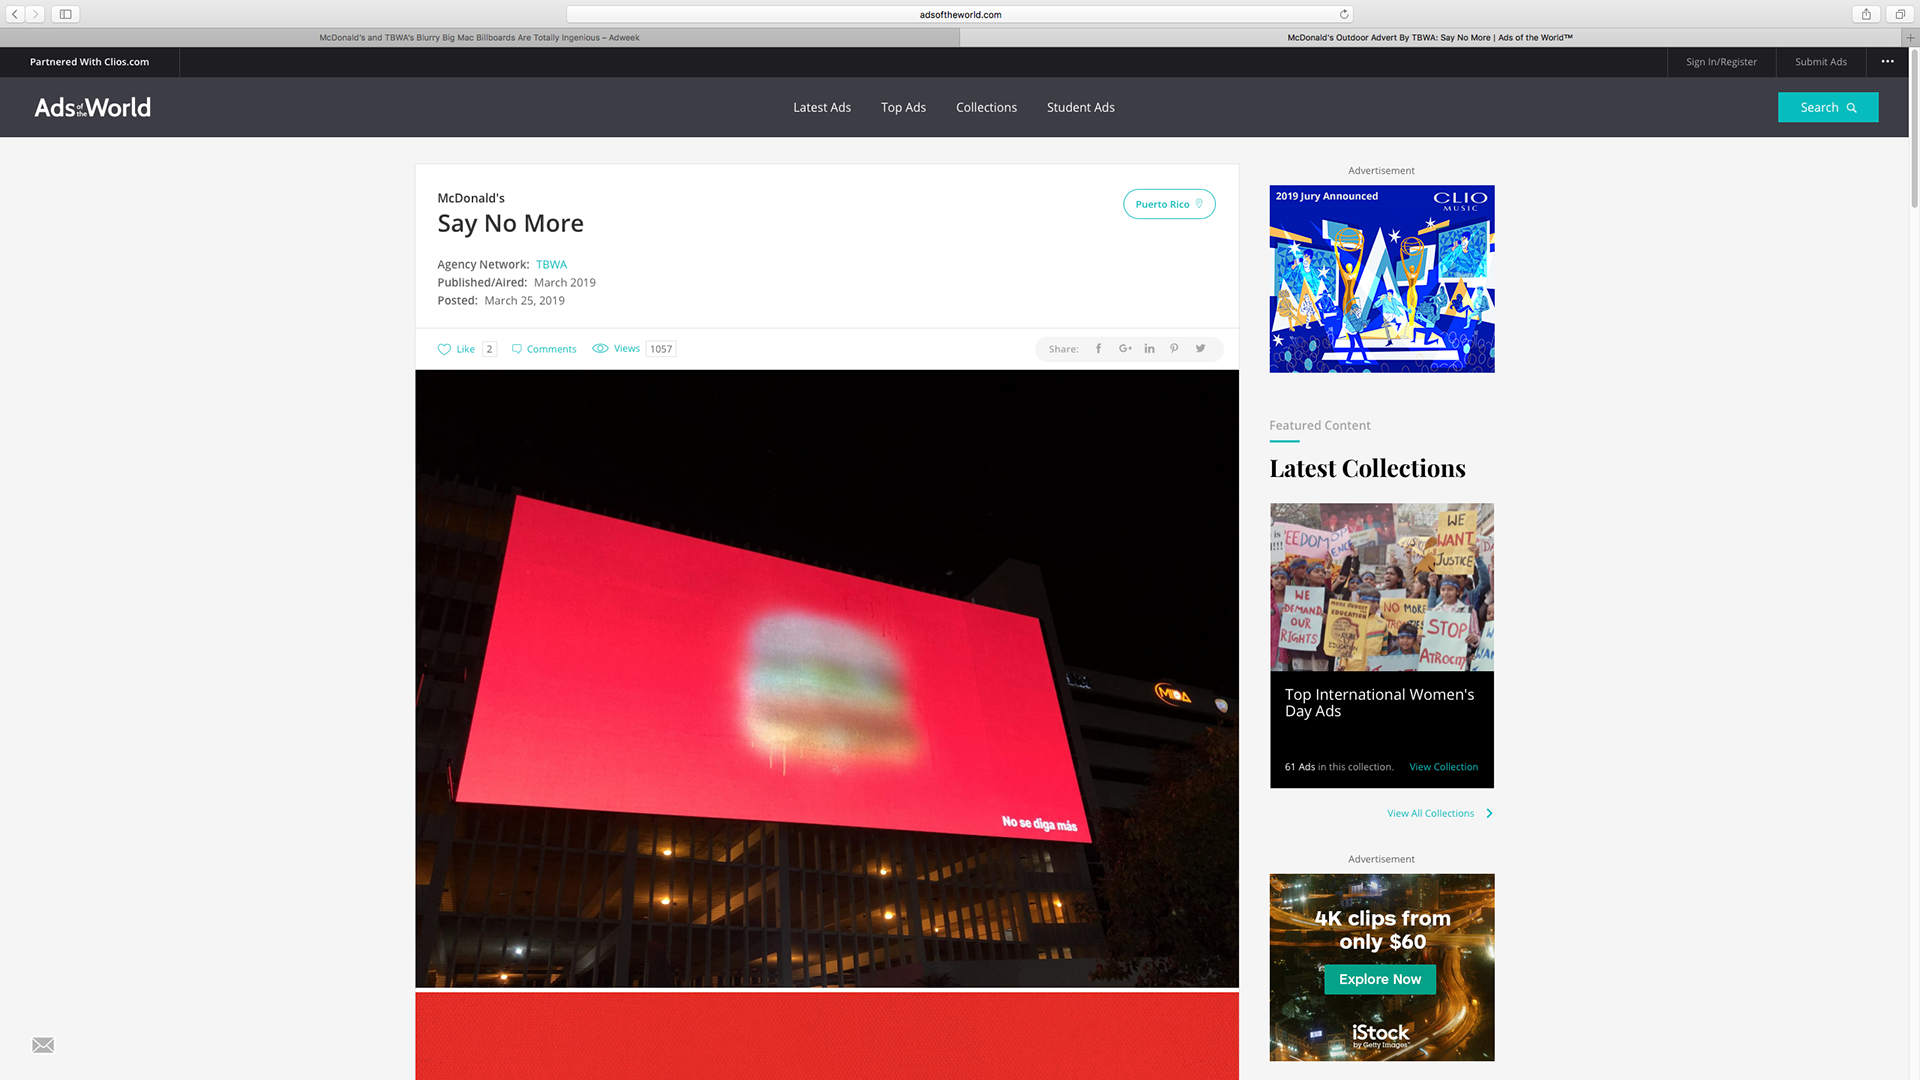Share on LinkedIn icon

[1149, 349]
